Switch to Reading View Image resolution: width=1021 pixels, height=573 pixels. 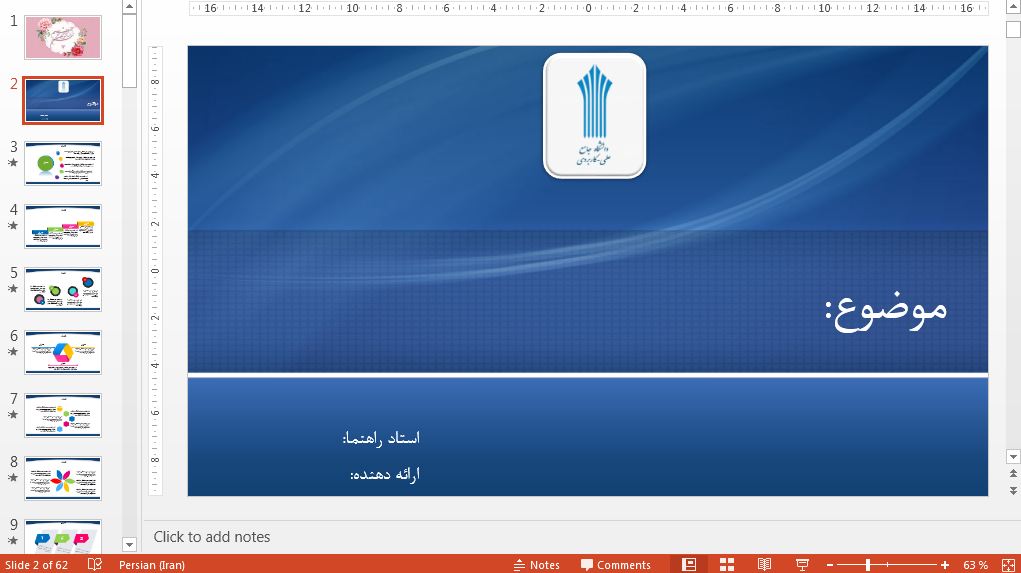pyautogui.click(x=764, y=565)
